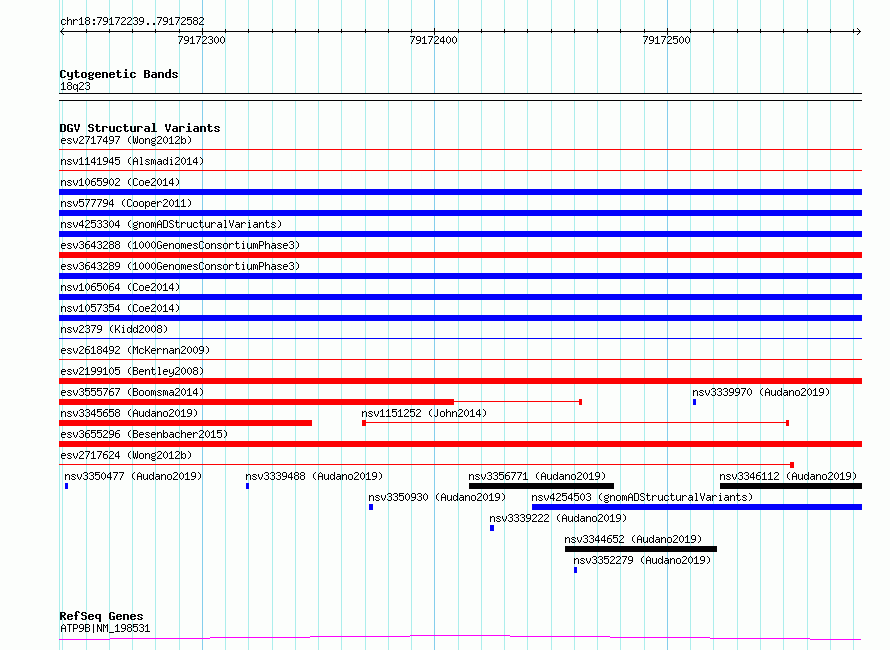Open esv2717624 (Wong2012b) label

(x=126, y=455)
